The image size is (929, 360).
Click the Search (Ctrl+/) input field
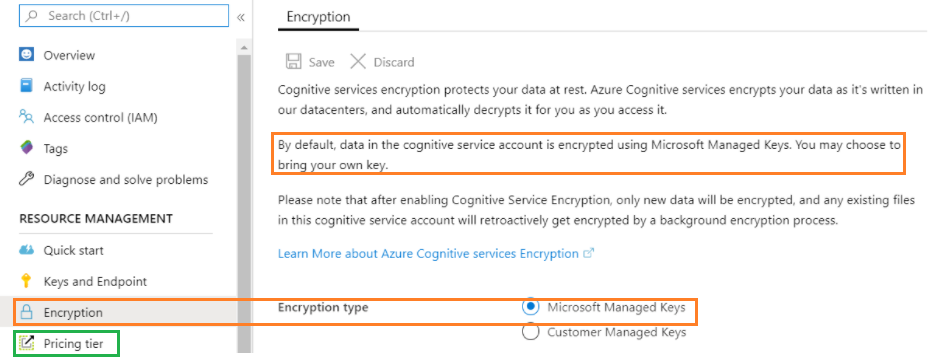coord(124,16)
